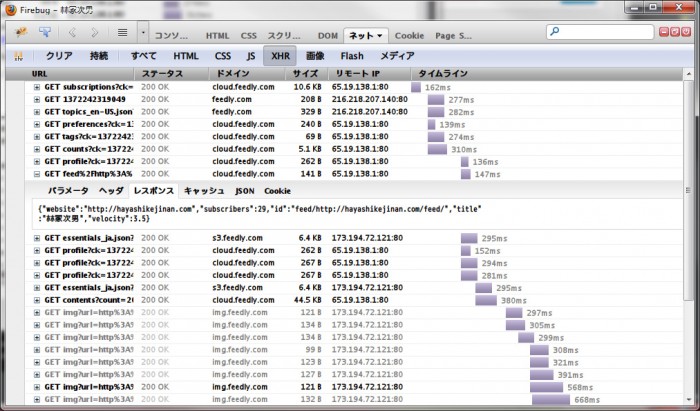Switch to the ヘッダ tab
Image resolution: width=700 pixels, height=411 pixels.
tap(111, 190)
